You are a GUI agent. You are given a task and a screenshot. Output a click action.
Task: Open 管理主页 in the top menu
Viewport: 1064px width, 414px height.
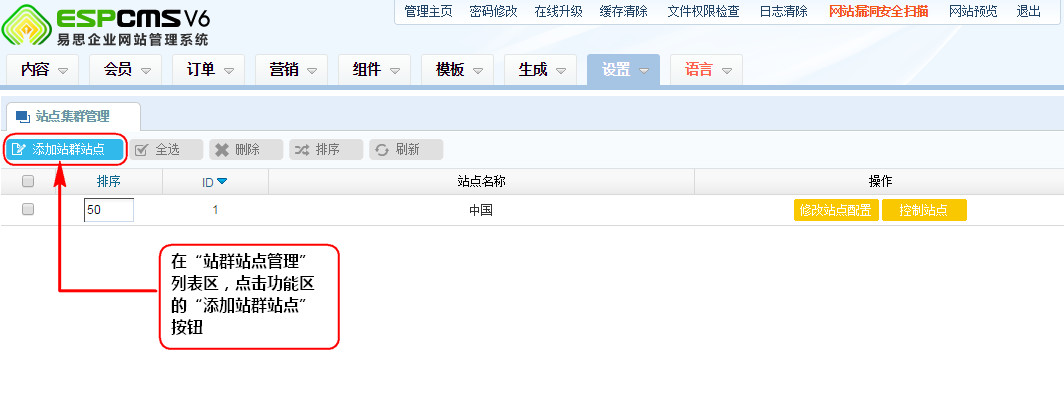[428, 12]
